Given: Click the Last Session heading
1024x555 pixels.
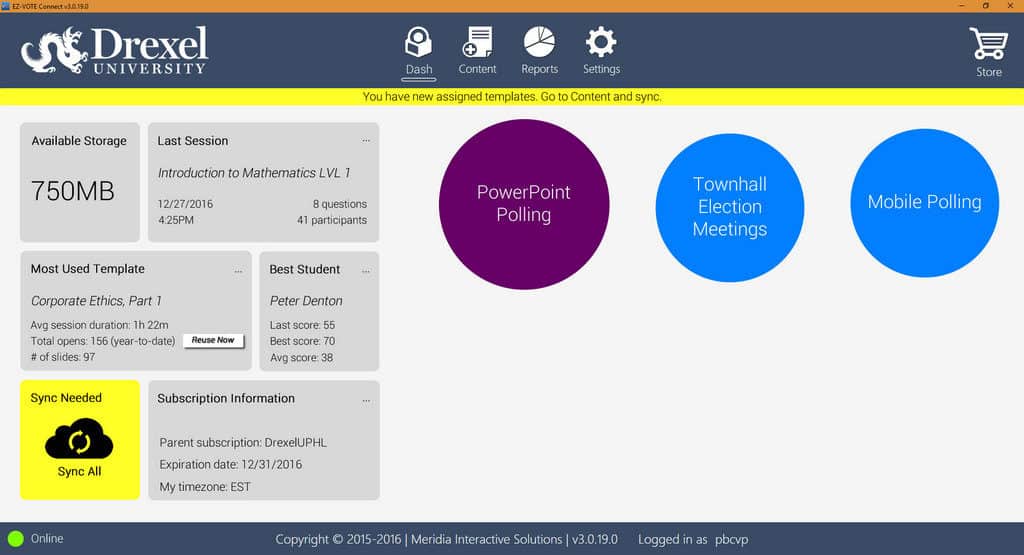Looking at the screenshot, I should (193, 140).
